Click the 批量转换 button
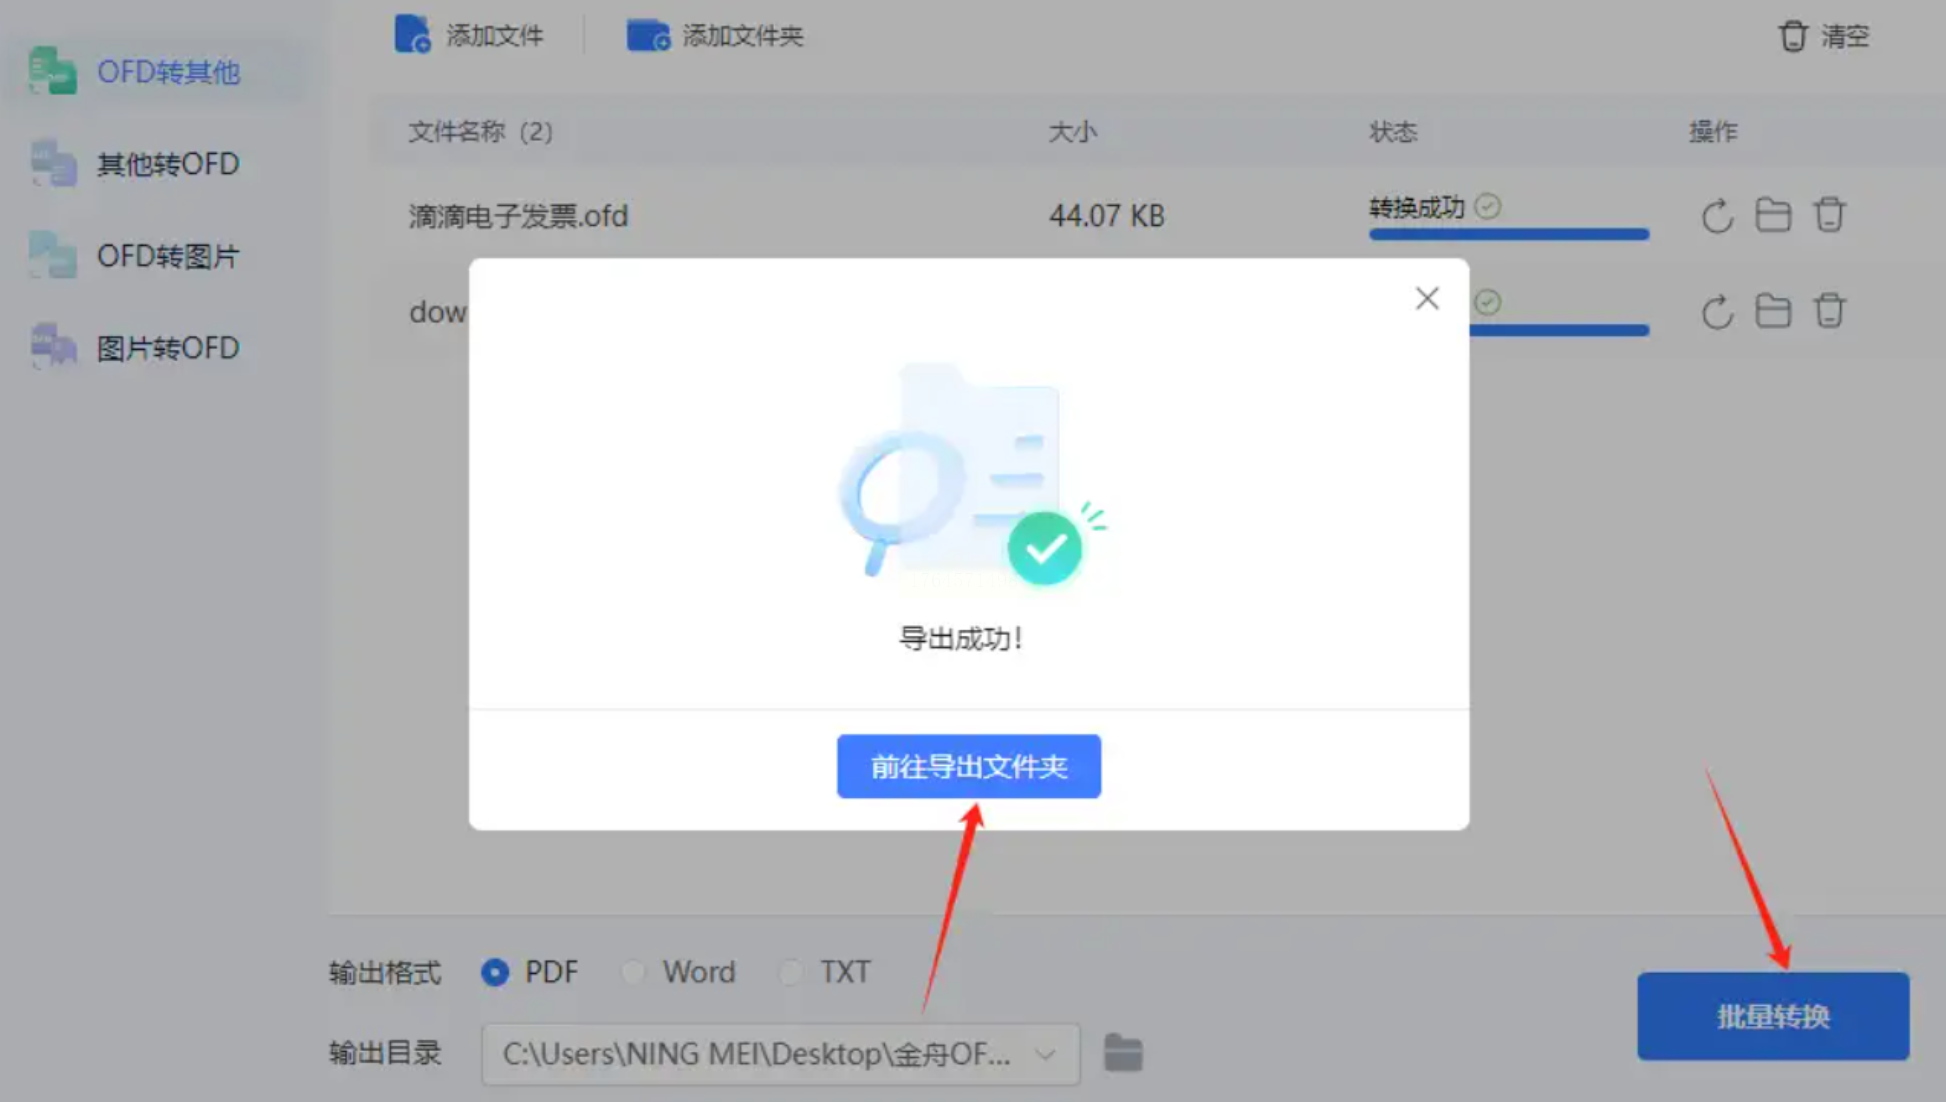Viewport: 1946px width, 1102px height. click(1772, 1016)
